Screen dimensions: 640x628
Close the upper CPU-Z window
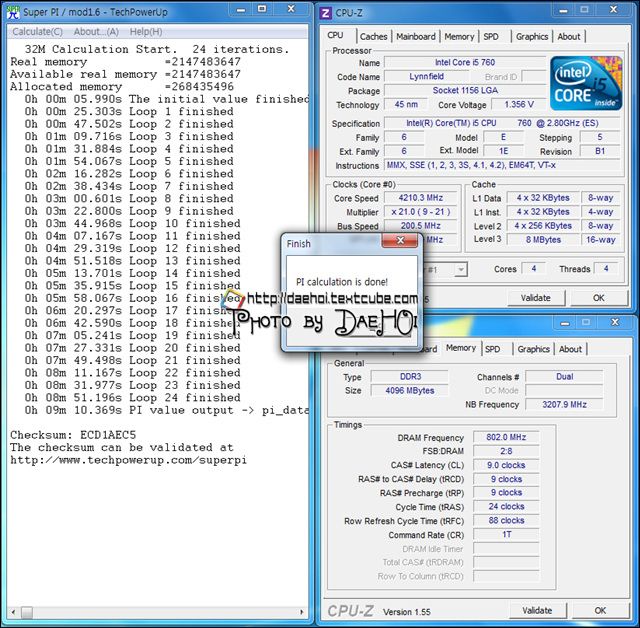pyautogui.click(x=613, y=10)
